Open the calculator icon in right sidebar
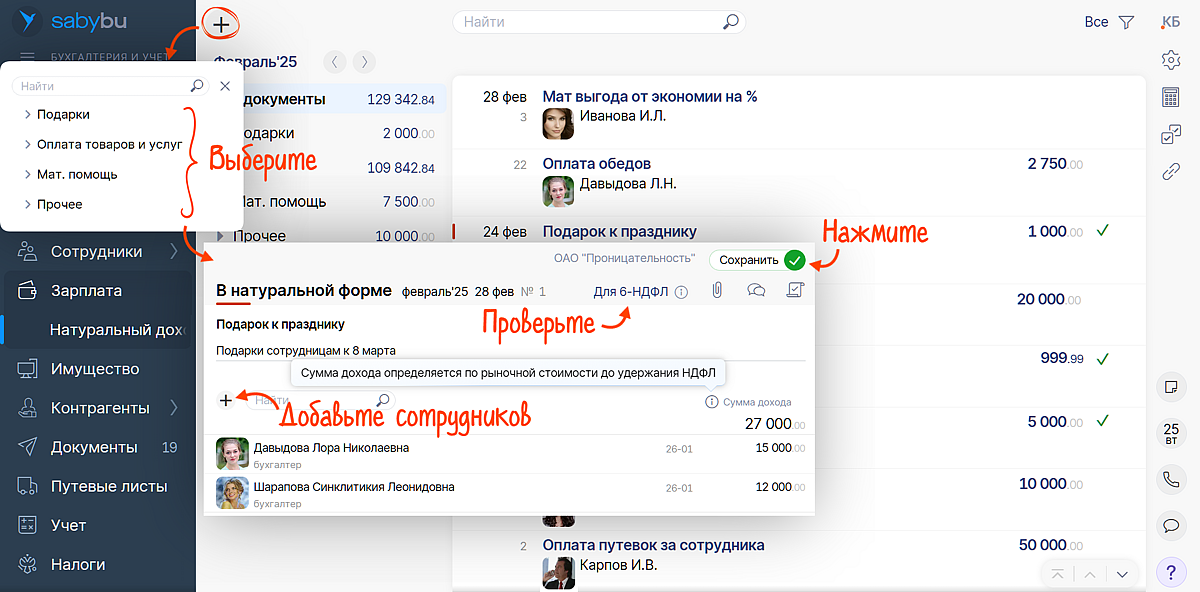Image resolution: width=1200 pixels, height=592 pixels. pos(1171,97)
